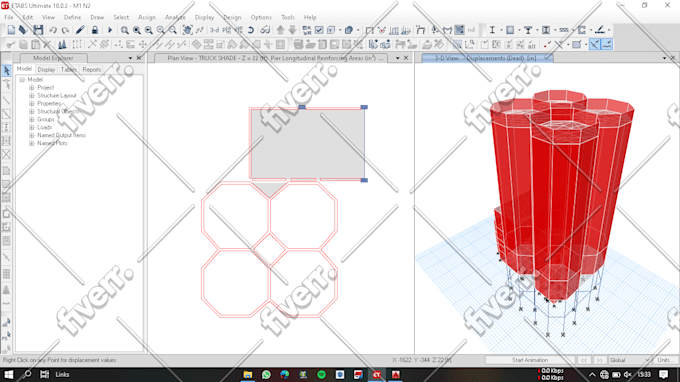
Task: Click the Start Animation button
Action: point(530,360)
